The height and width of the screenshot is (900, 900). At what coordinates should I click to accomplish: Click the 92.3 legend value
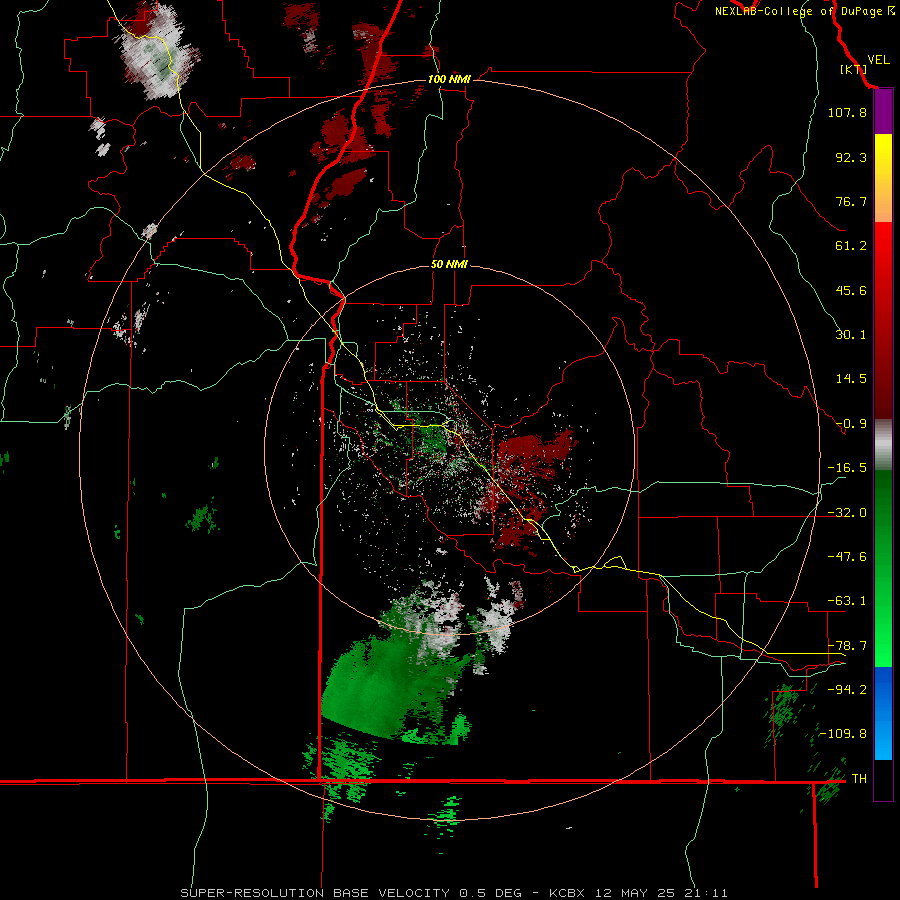[x=851, y=157]
